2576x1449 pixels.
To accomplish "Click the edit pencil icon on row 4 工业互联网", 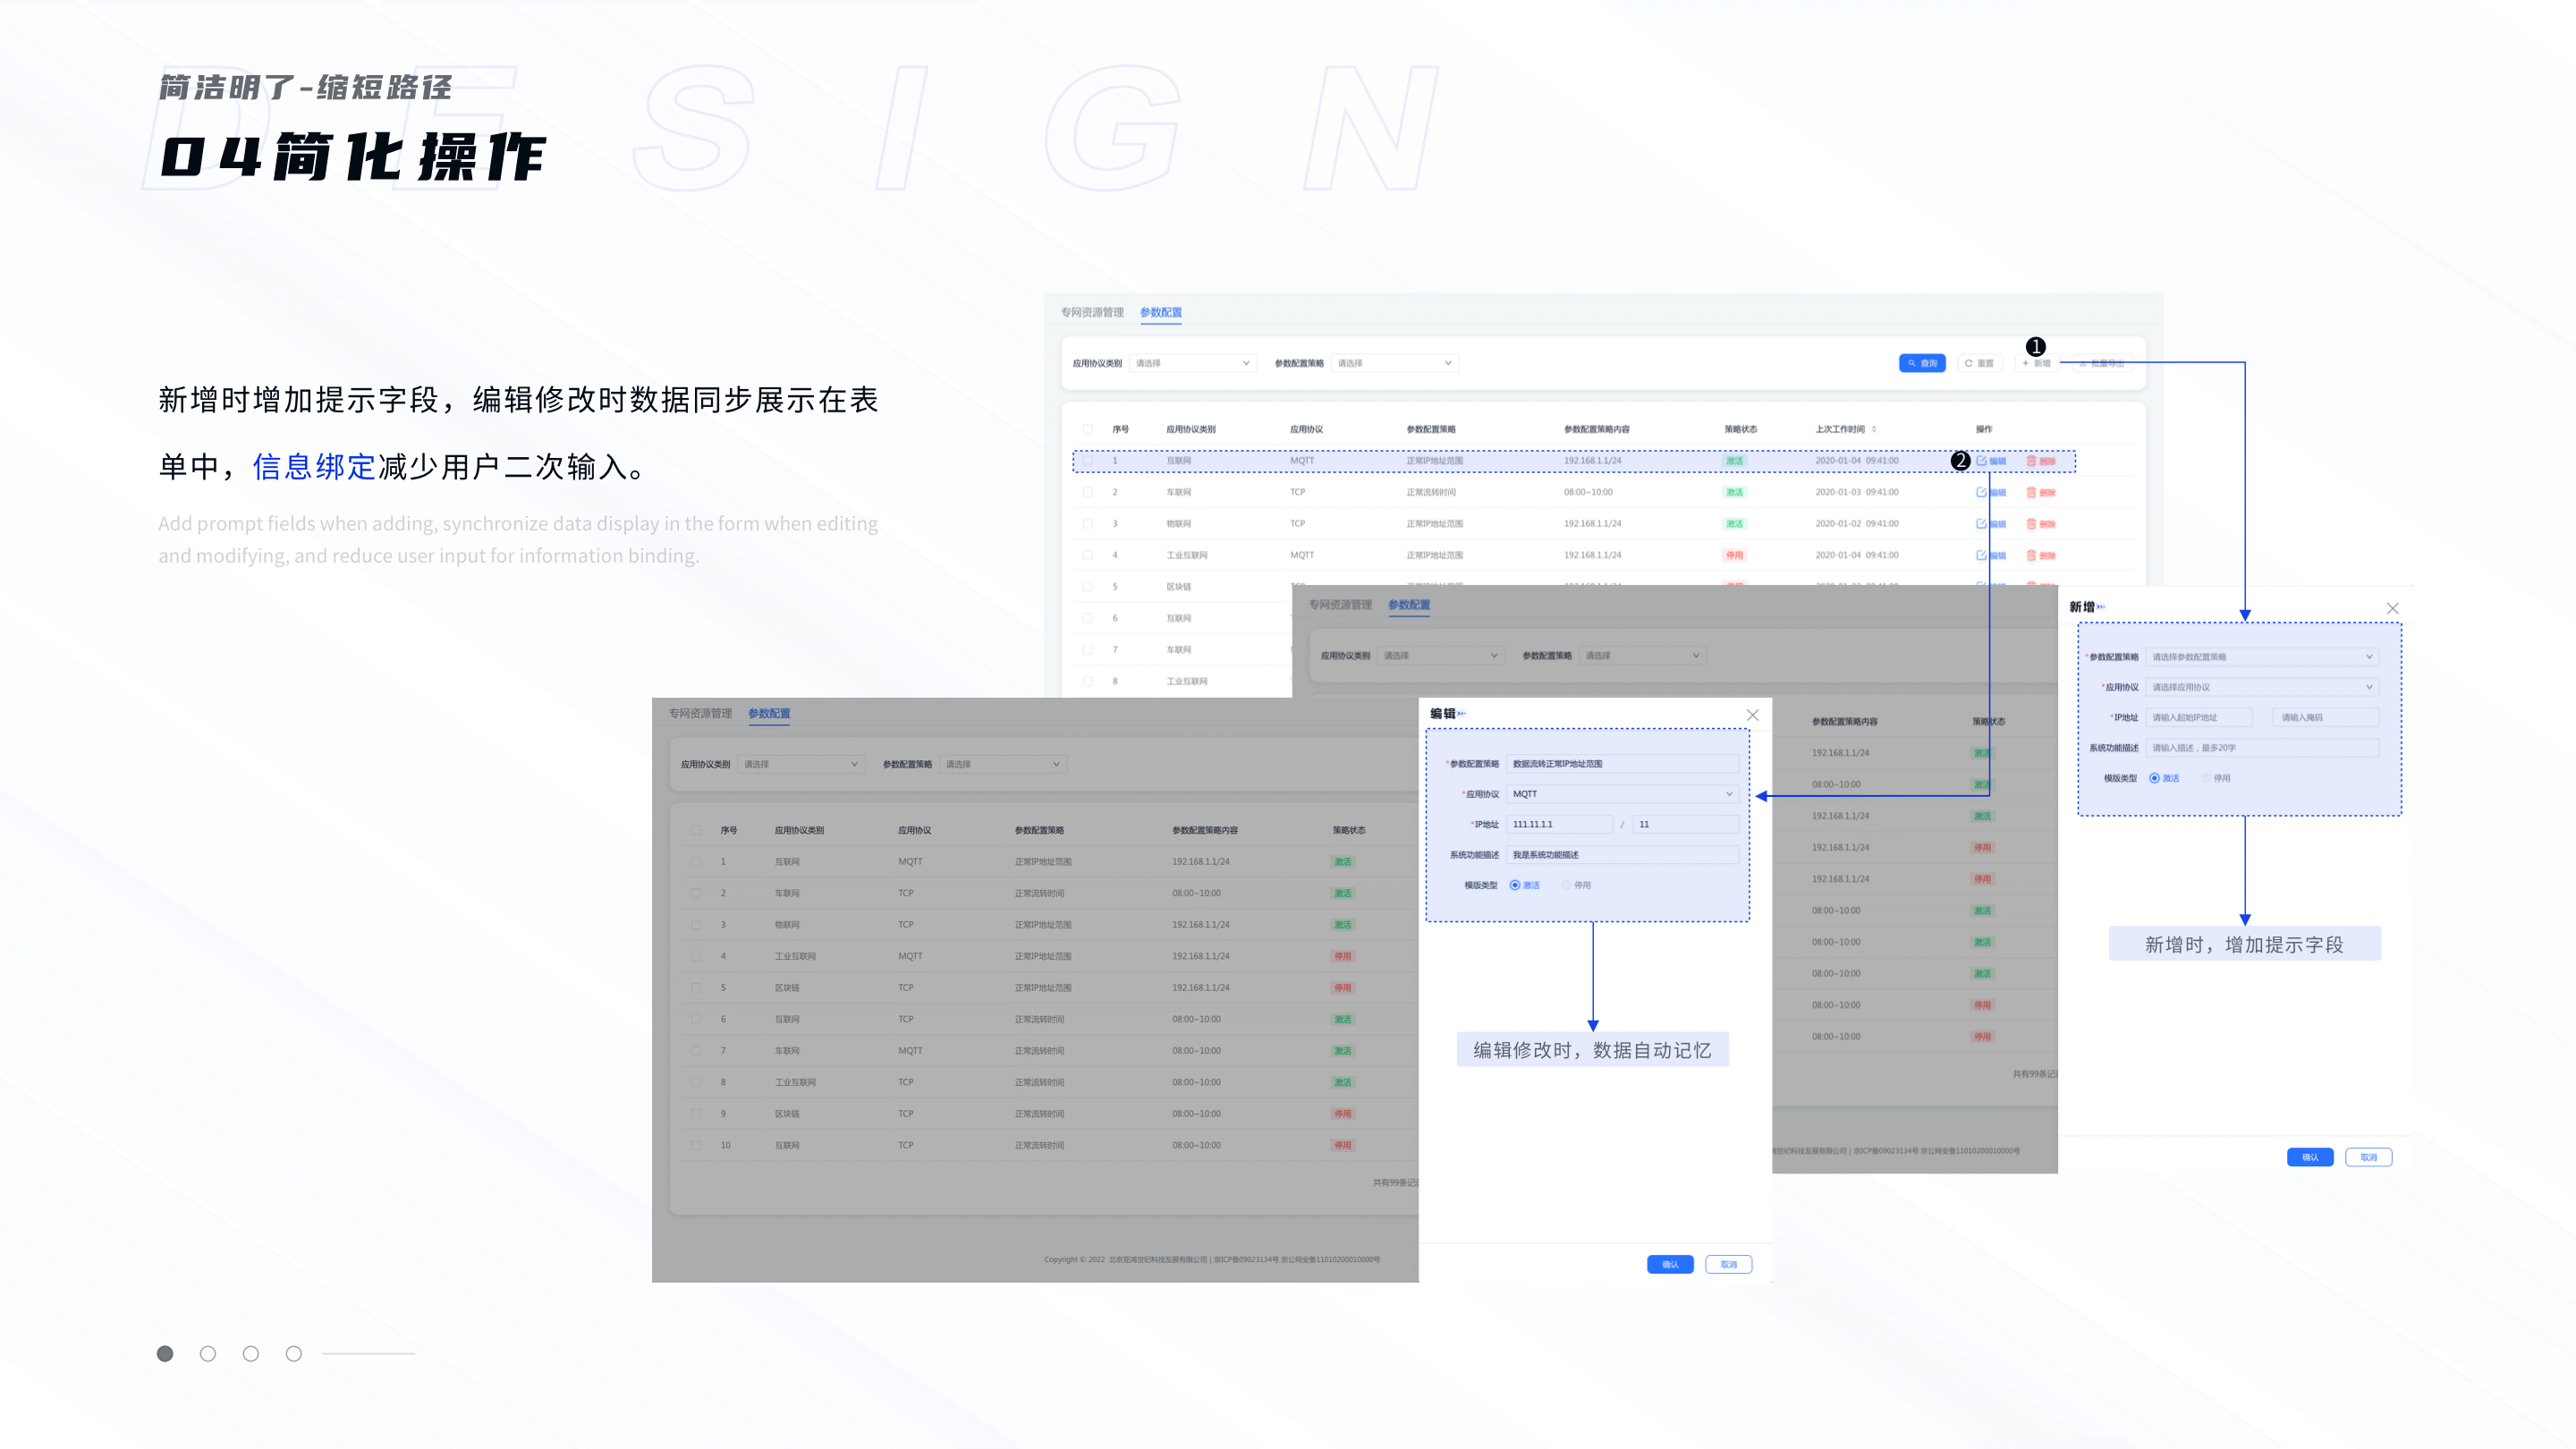I will pyautogui.click(x=1982, y=555).
